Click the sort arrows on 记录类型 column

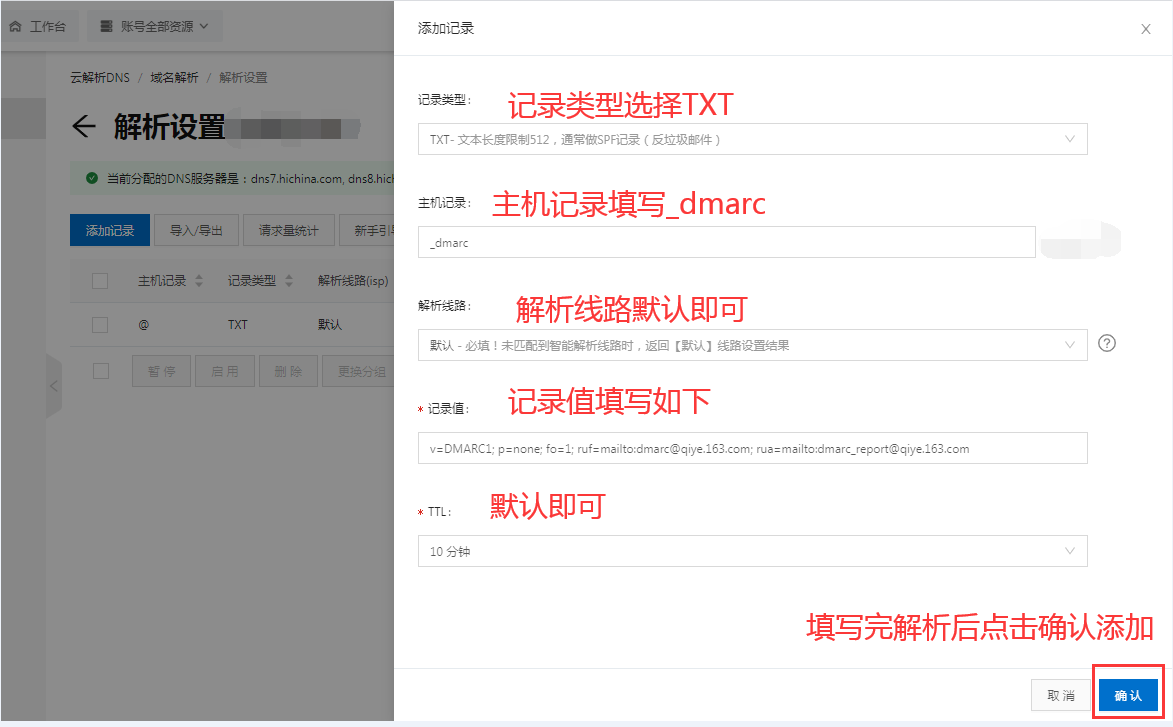pos(288,281)
